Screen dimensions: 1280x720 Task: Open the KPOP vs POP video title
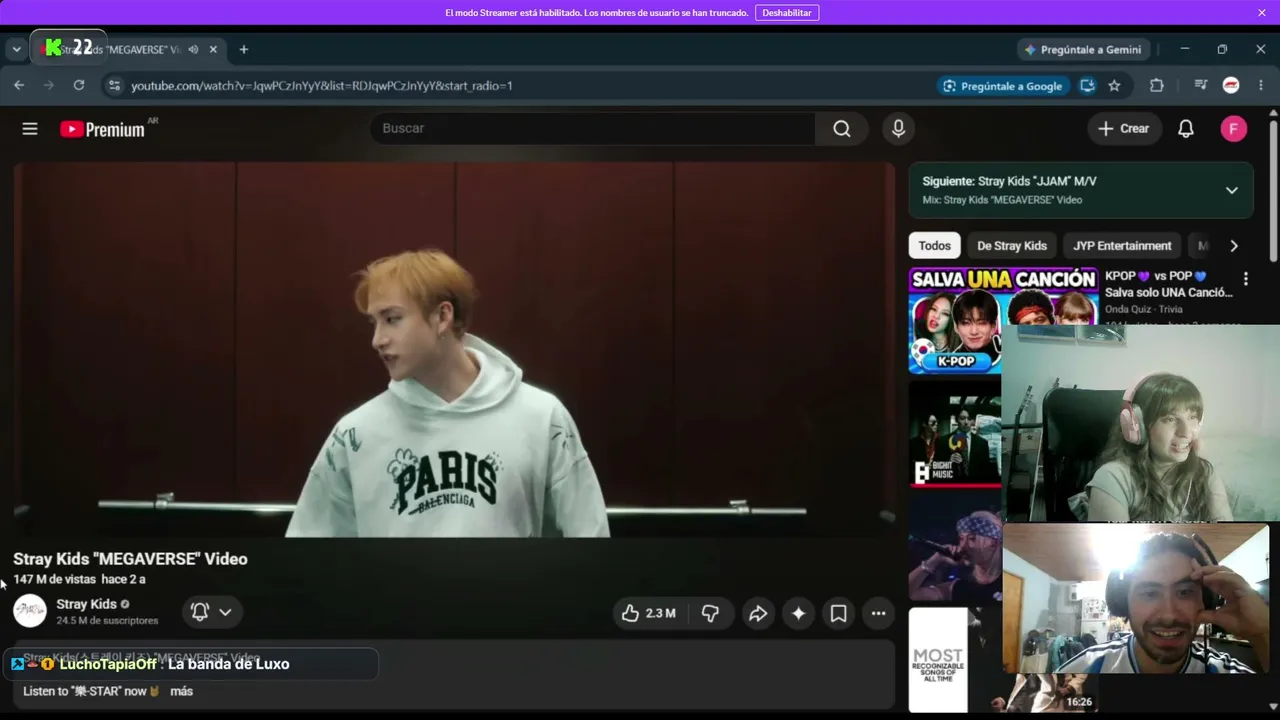coord(1168,284)
